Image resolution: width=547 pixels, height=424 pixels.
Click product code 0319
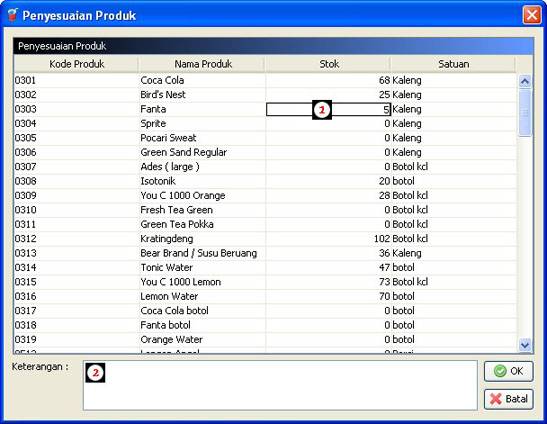[x=25, y=340]
